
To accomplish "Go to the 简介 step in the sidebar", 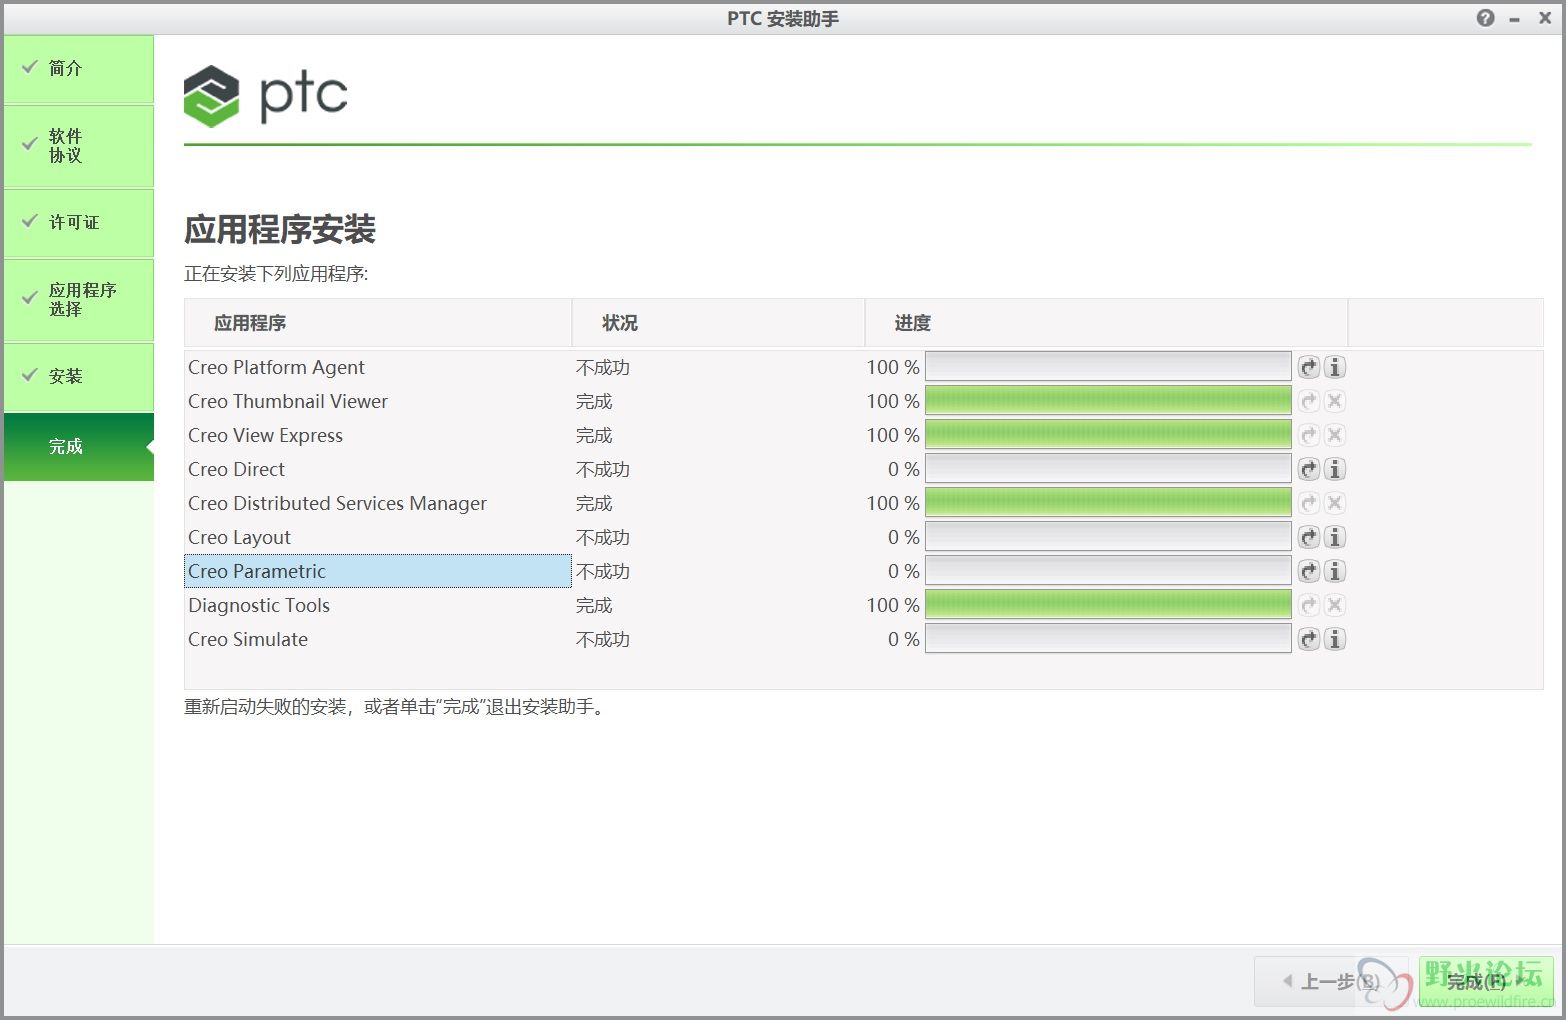I will pyautogui.click(x=79, y=69).
